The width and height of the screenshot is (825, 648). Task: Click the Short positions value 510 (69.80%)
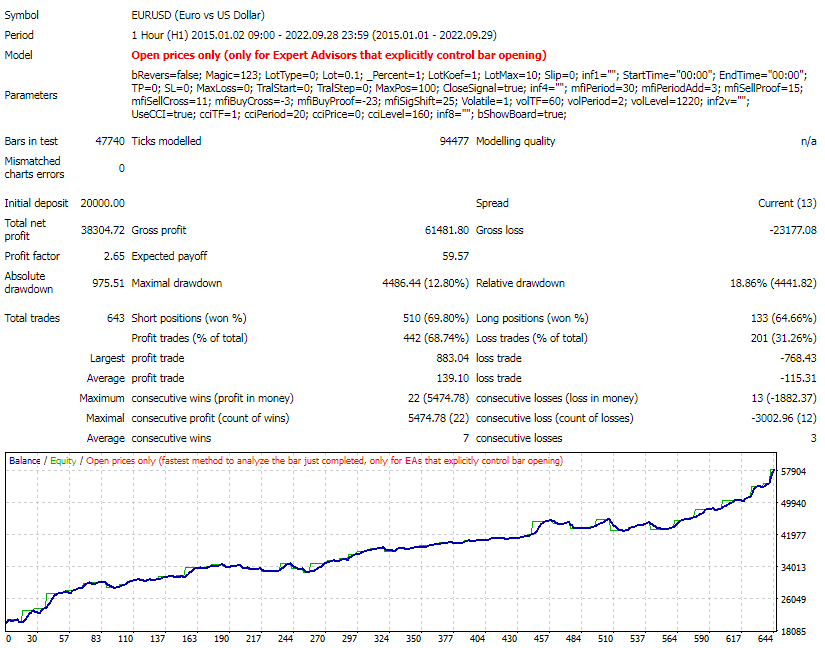point(436,318)
